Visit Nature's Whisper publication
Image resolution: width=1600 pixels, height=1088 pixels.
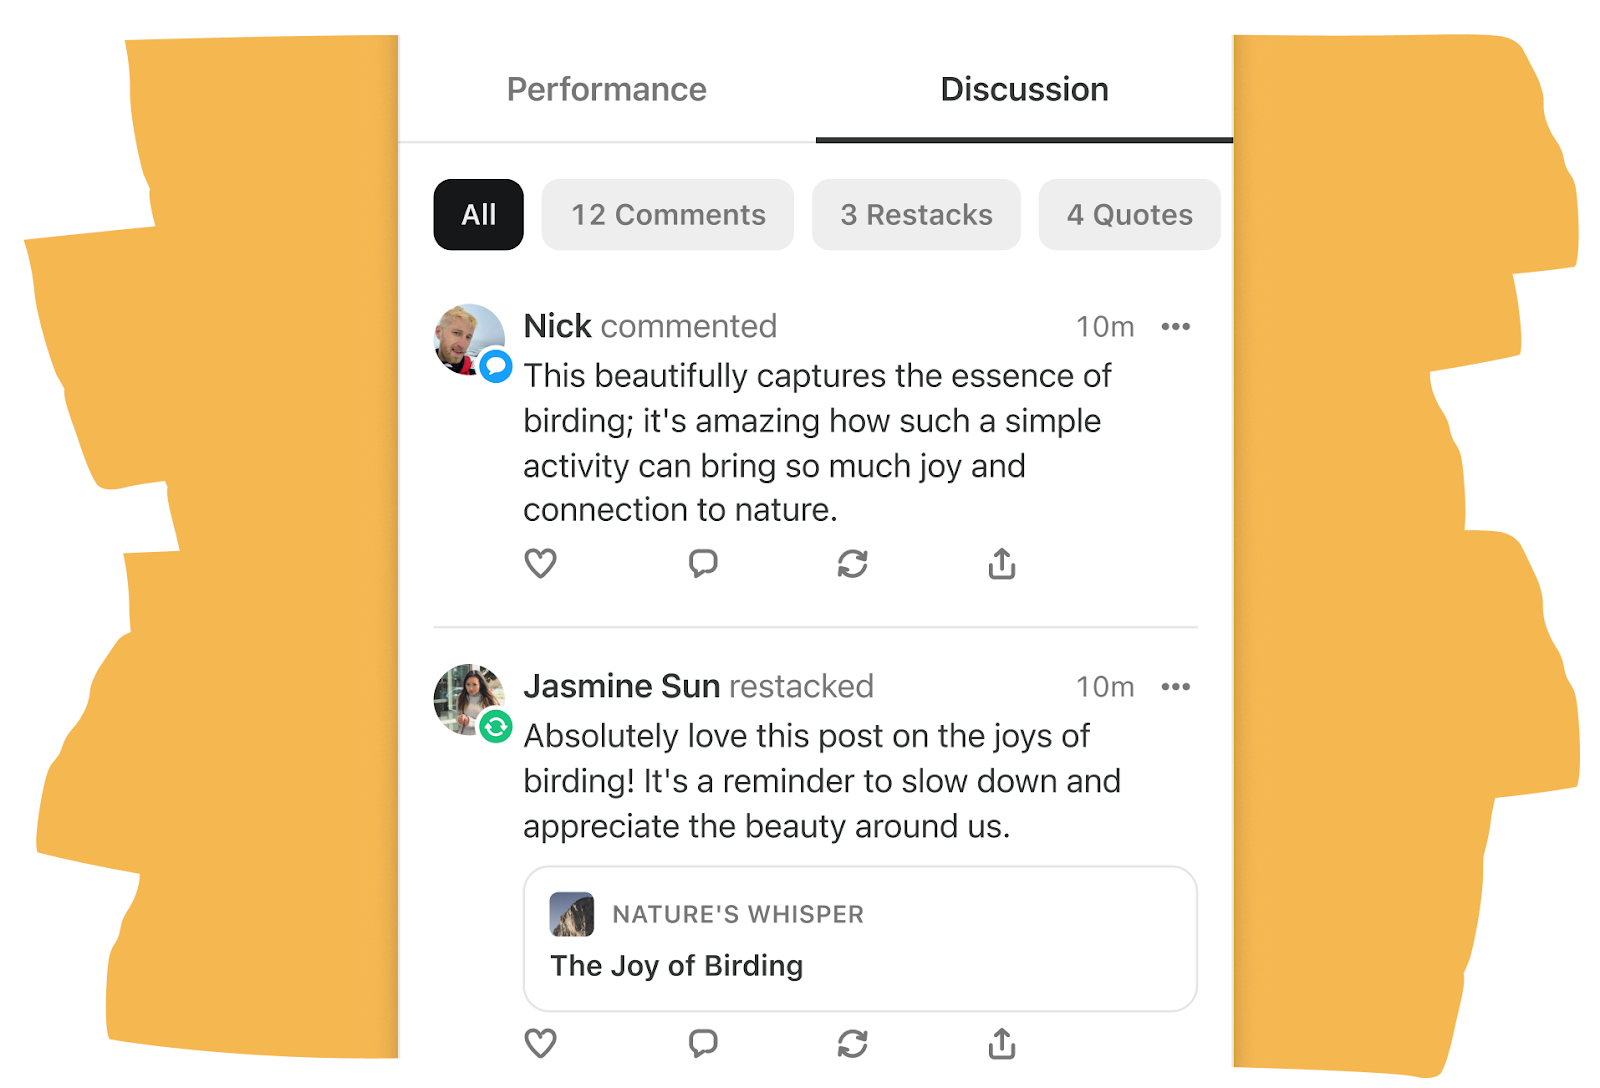point(736,913)
